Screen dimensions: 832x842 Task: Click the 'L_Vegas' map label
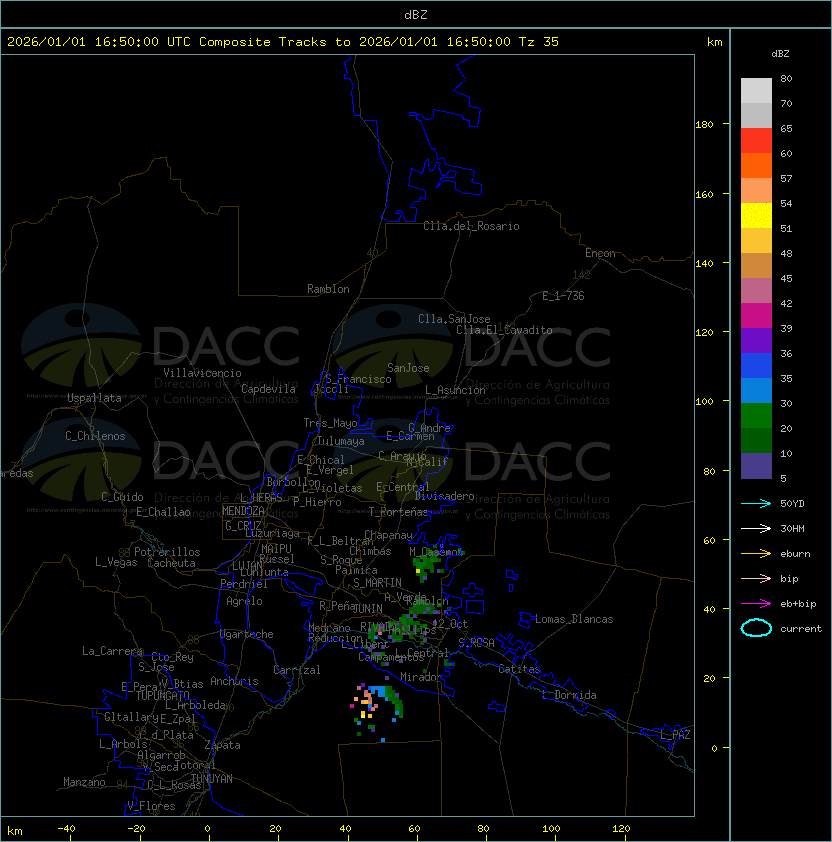click(x=116, y=562)
